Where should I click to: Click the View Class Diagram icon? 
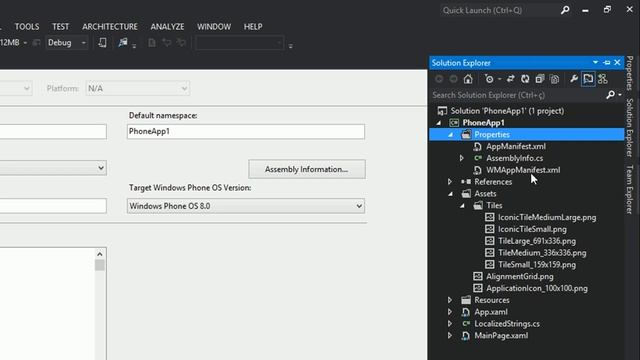click(x=603, y=79)
